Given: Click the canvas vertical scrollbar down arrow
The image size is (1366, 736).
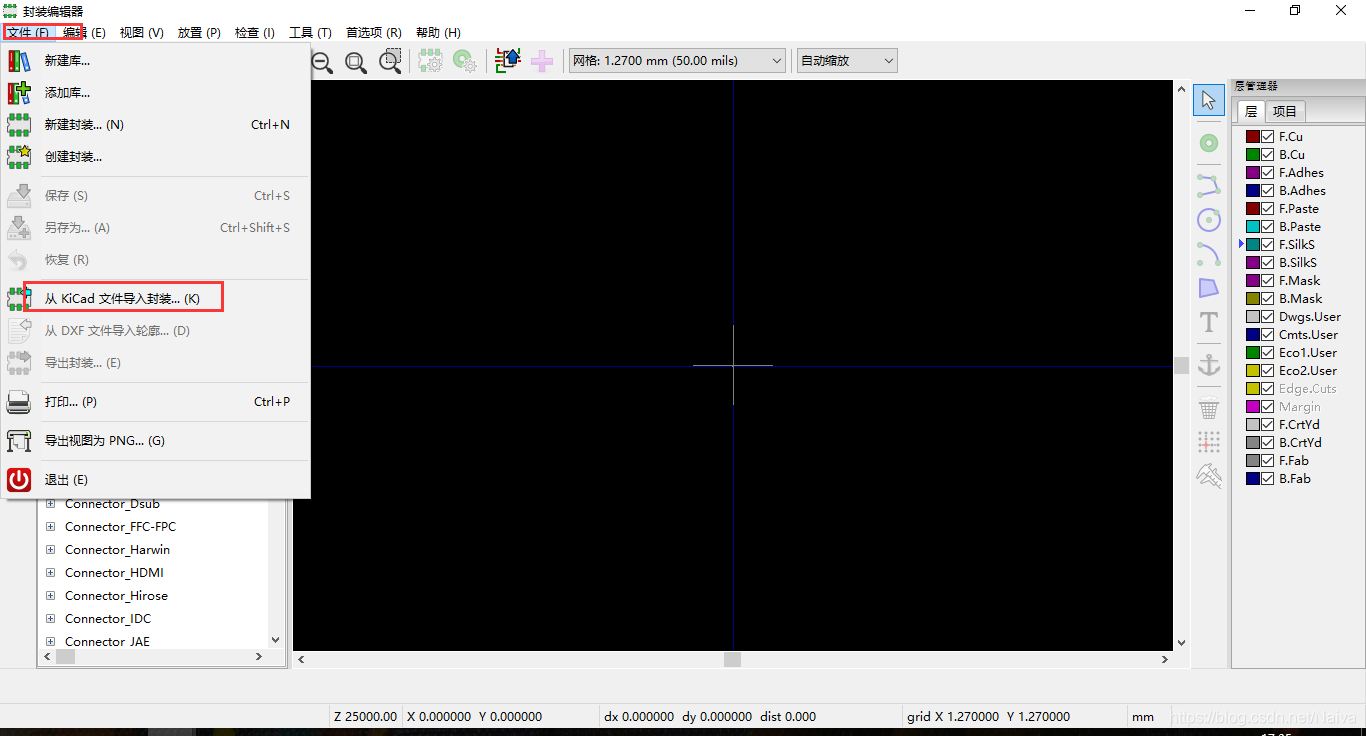Looking at the screenshot, I should 1181,643.
